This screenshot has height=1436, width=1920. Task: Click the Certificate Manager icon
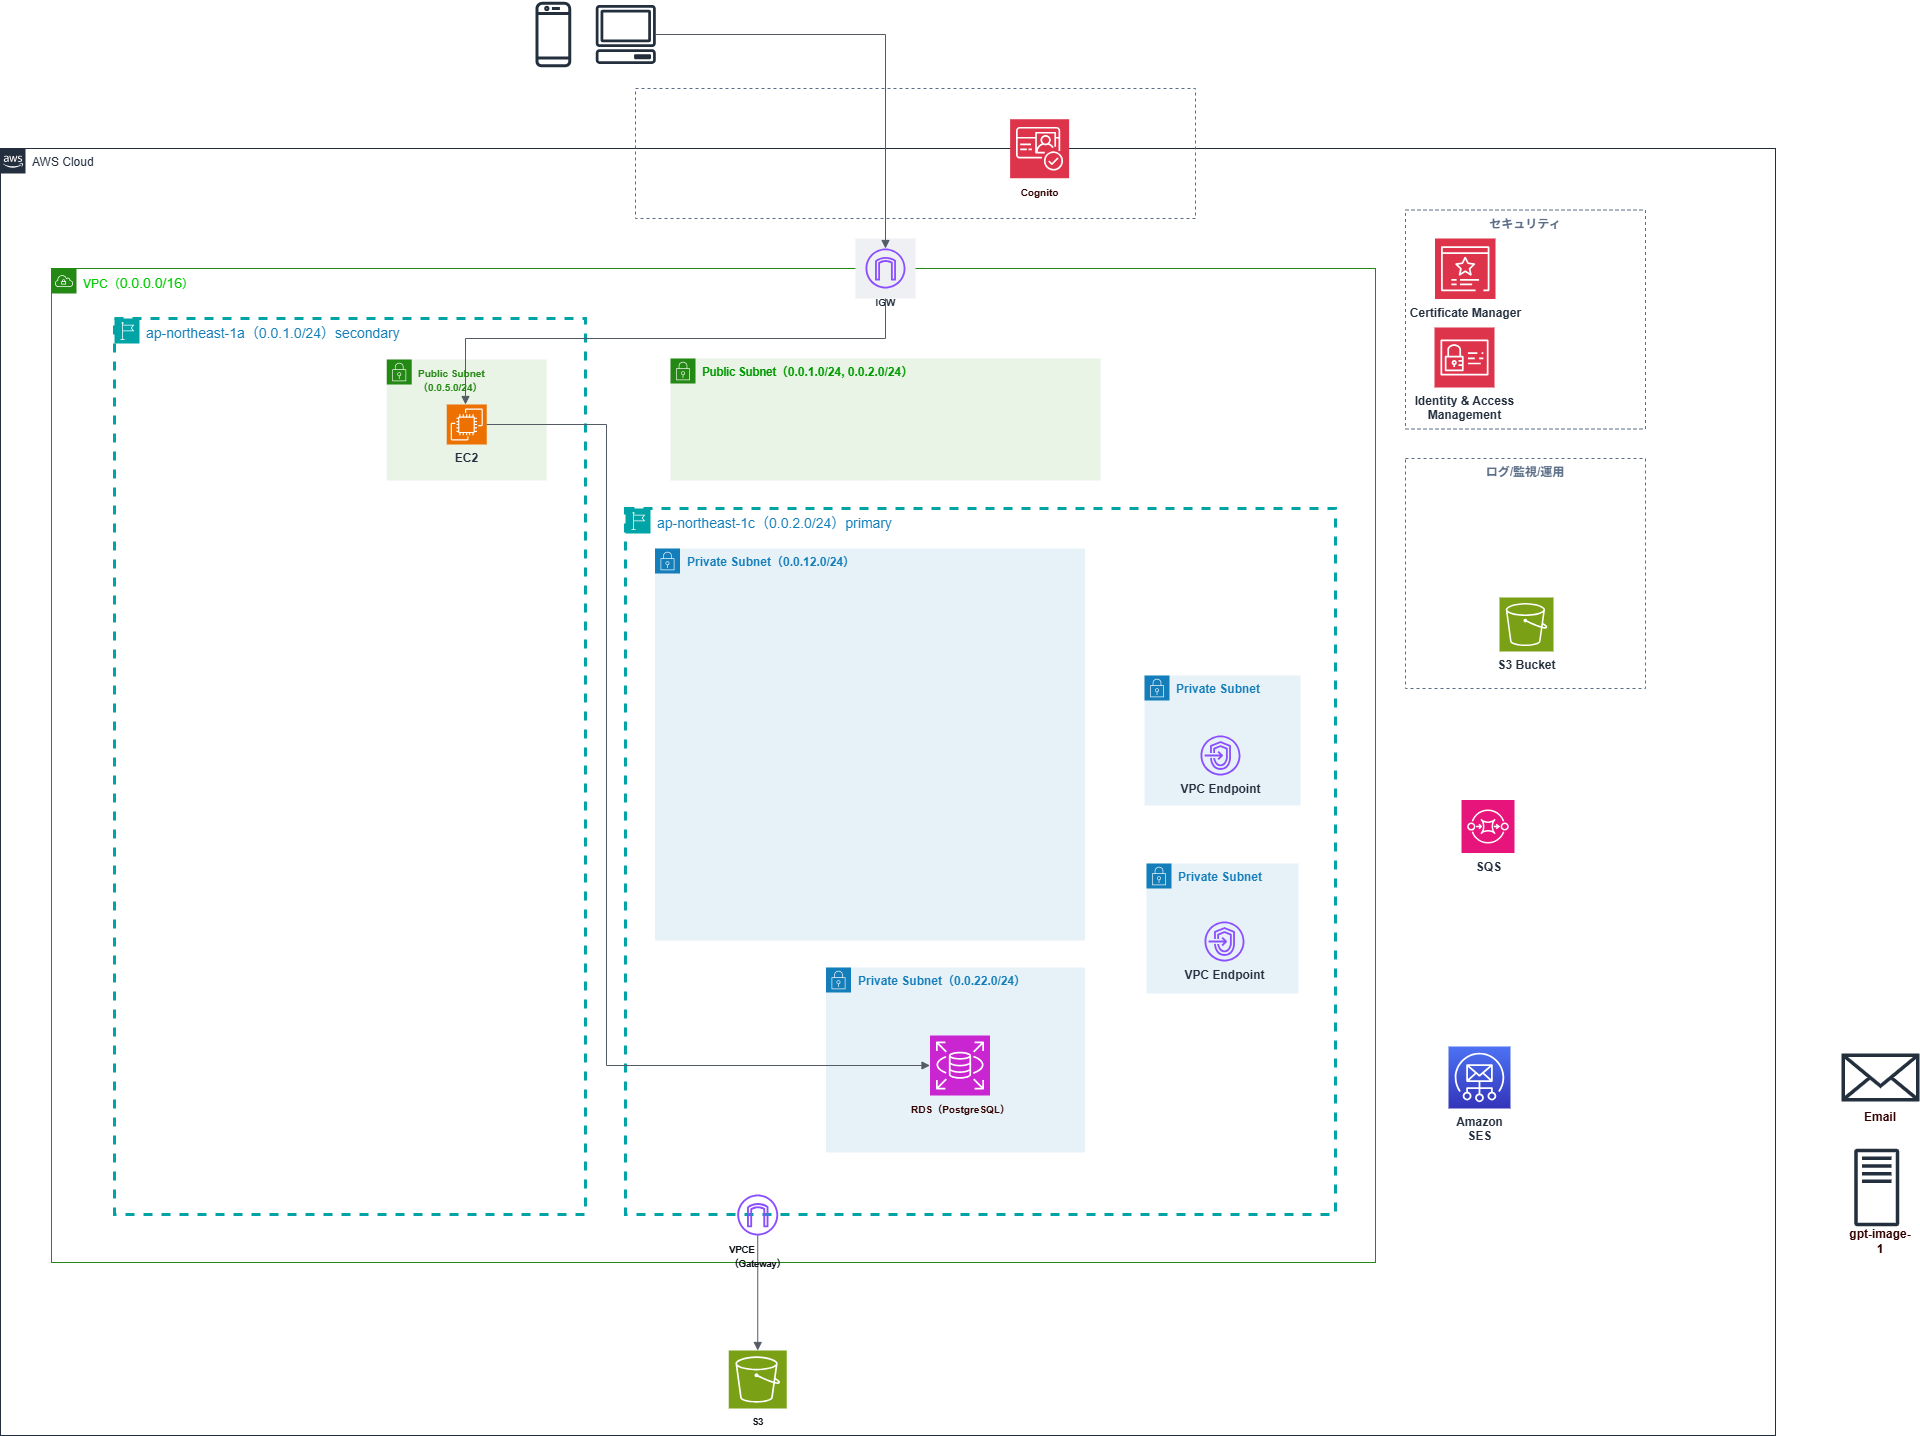tap(1464, 269)
